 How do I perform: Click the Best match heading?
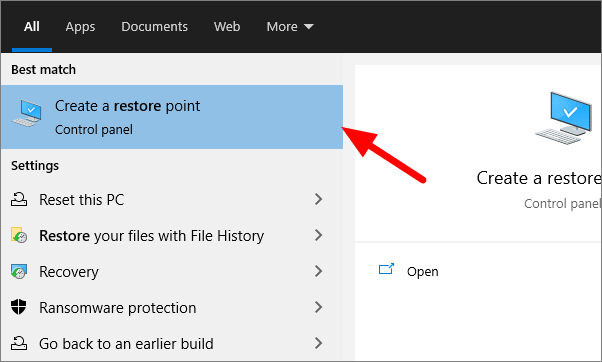(x=43, y=69)
